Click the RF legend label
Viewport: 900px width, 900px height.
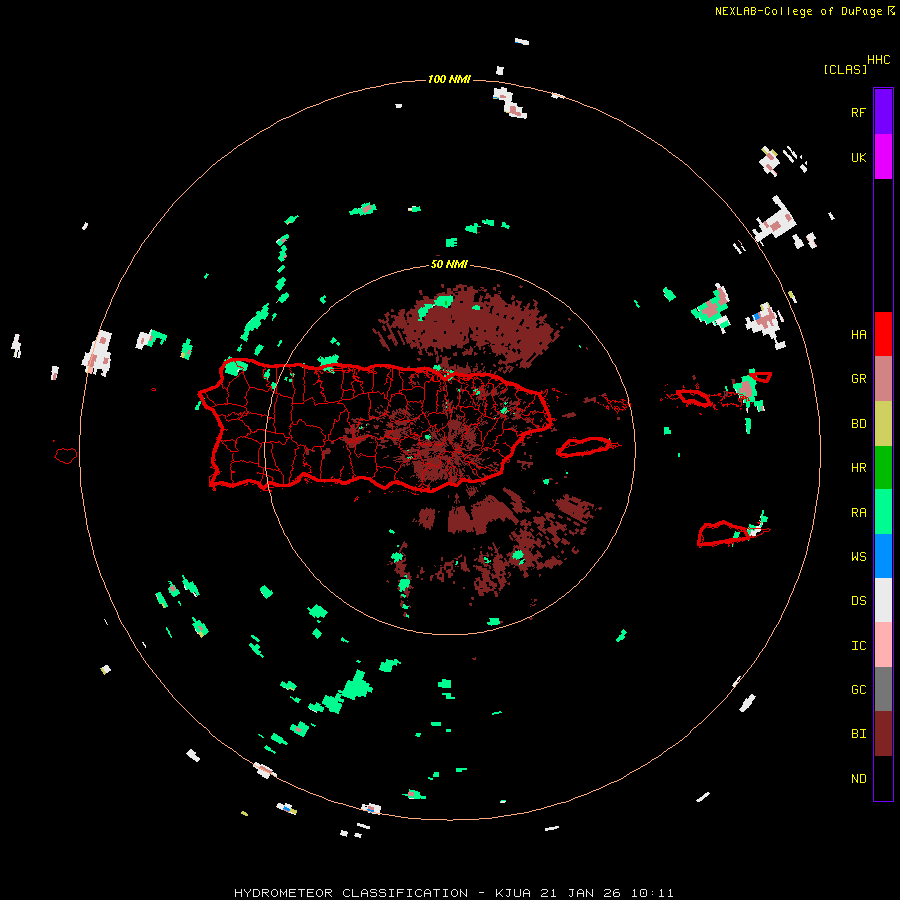(x=858, y=112)
